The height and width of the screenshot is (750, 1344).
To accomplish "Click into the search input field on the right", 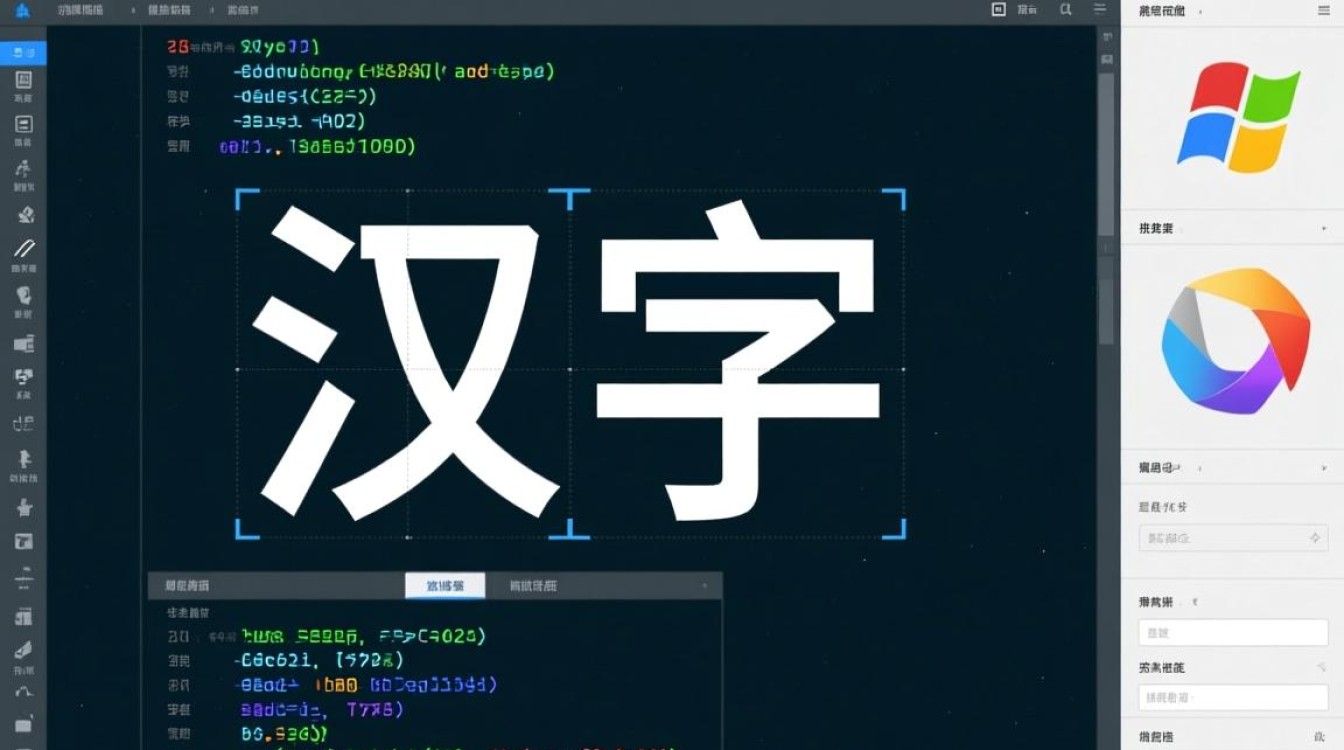I will (x=1230, y=632).
